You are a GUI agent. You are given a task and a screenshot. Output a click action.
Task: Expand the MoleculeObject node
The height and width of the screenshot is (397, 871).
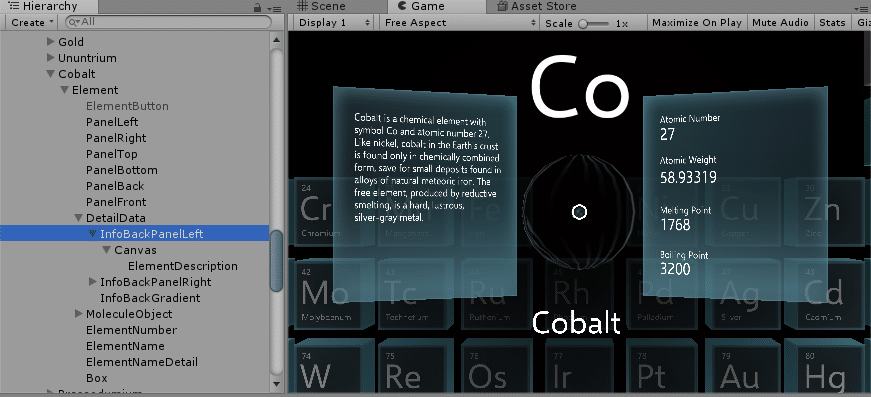(x=78, y=314)
